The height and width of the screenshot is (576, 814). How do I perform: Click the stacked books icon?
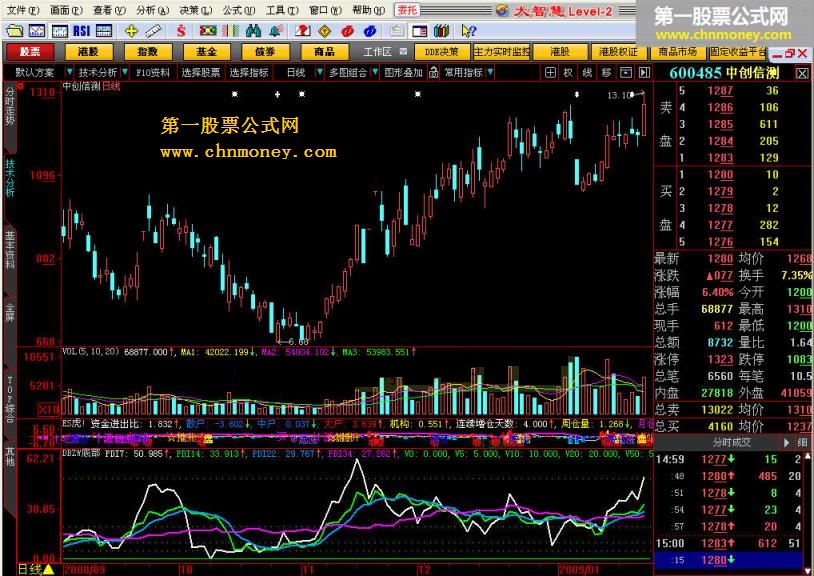[441, 31]
